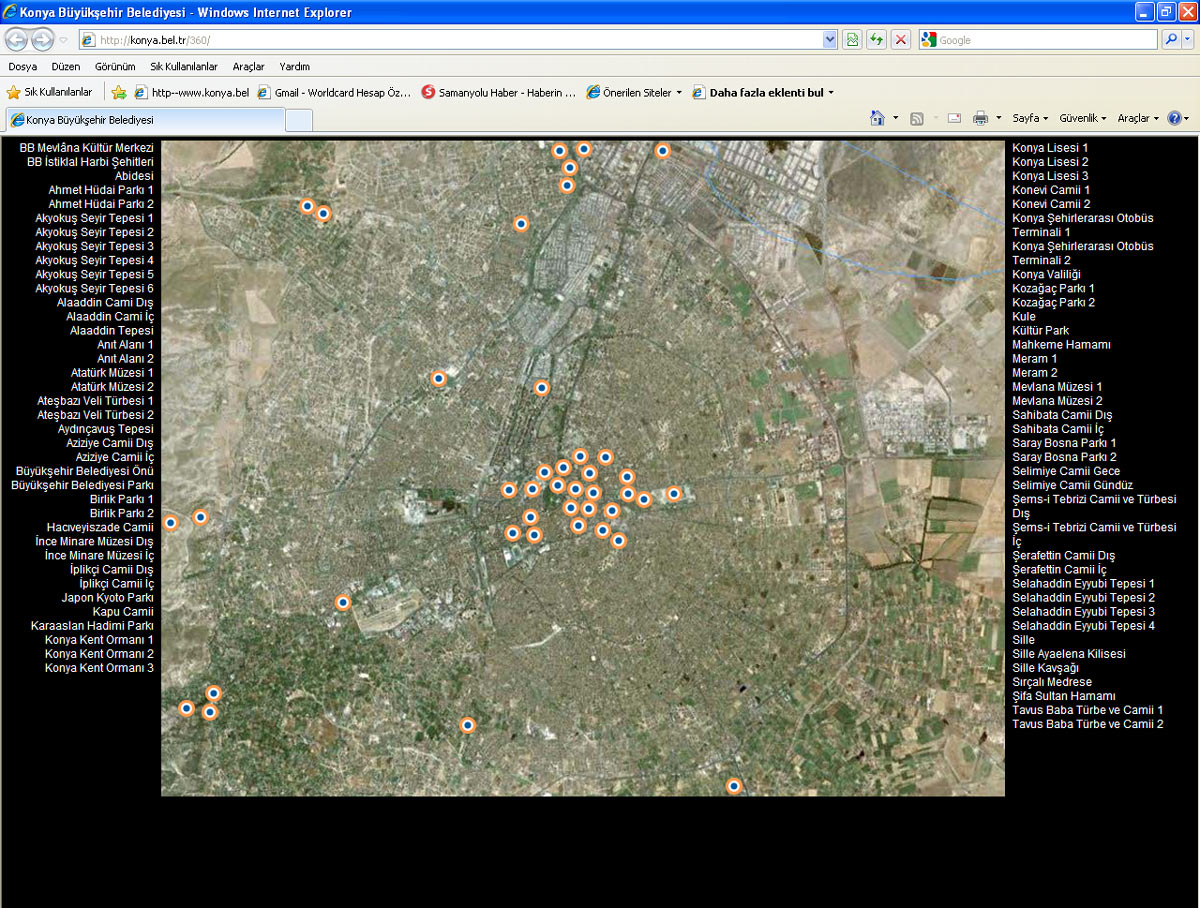Click the Print icon in command bar

(980, 118)
